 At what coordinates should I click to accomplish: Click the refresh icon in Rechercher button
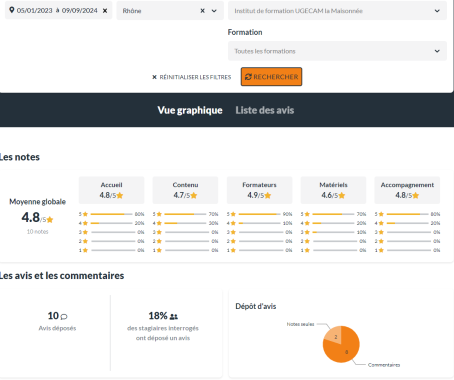(x=248, y=77)
